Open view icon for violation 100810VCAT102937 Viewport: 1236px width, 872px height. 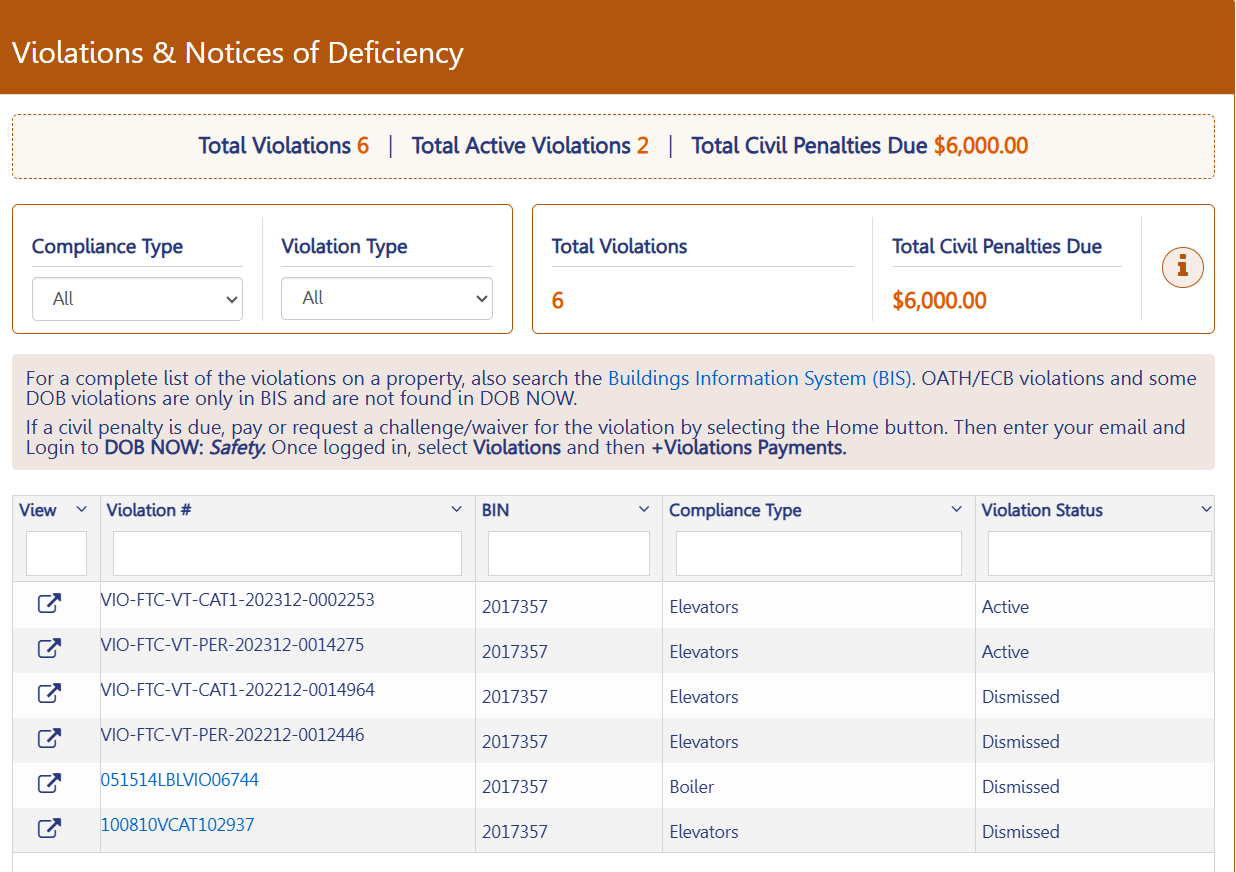[49, 829]
